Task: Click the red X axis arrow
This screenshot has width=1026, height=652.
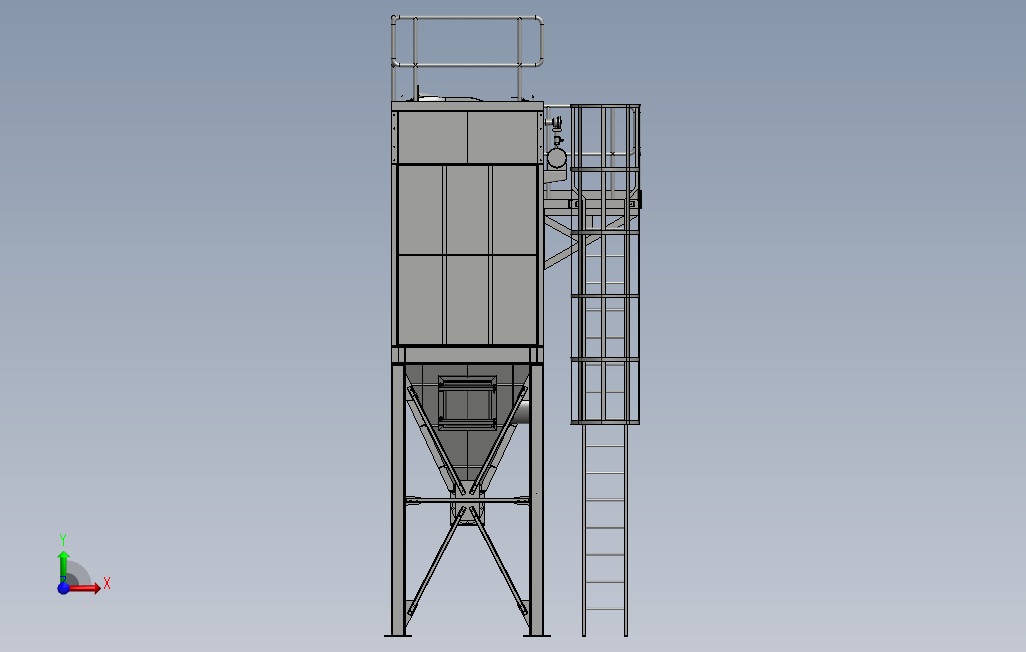Action: coord(84,588)
